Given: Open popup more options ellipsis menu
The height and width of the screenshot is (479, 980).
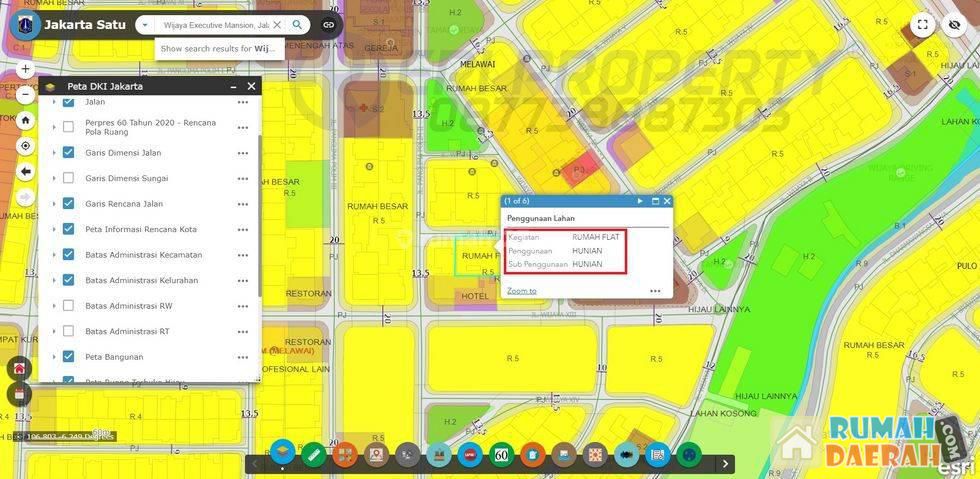Looking at the screenshot, I should click(x=655, y=291).
